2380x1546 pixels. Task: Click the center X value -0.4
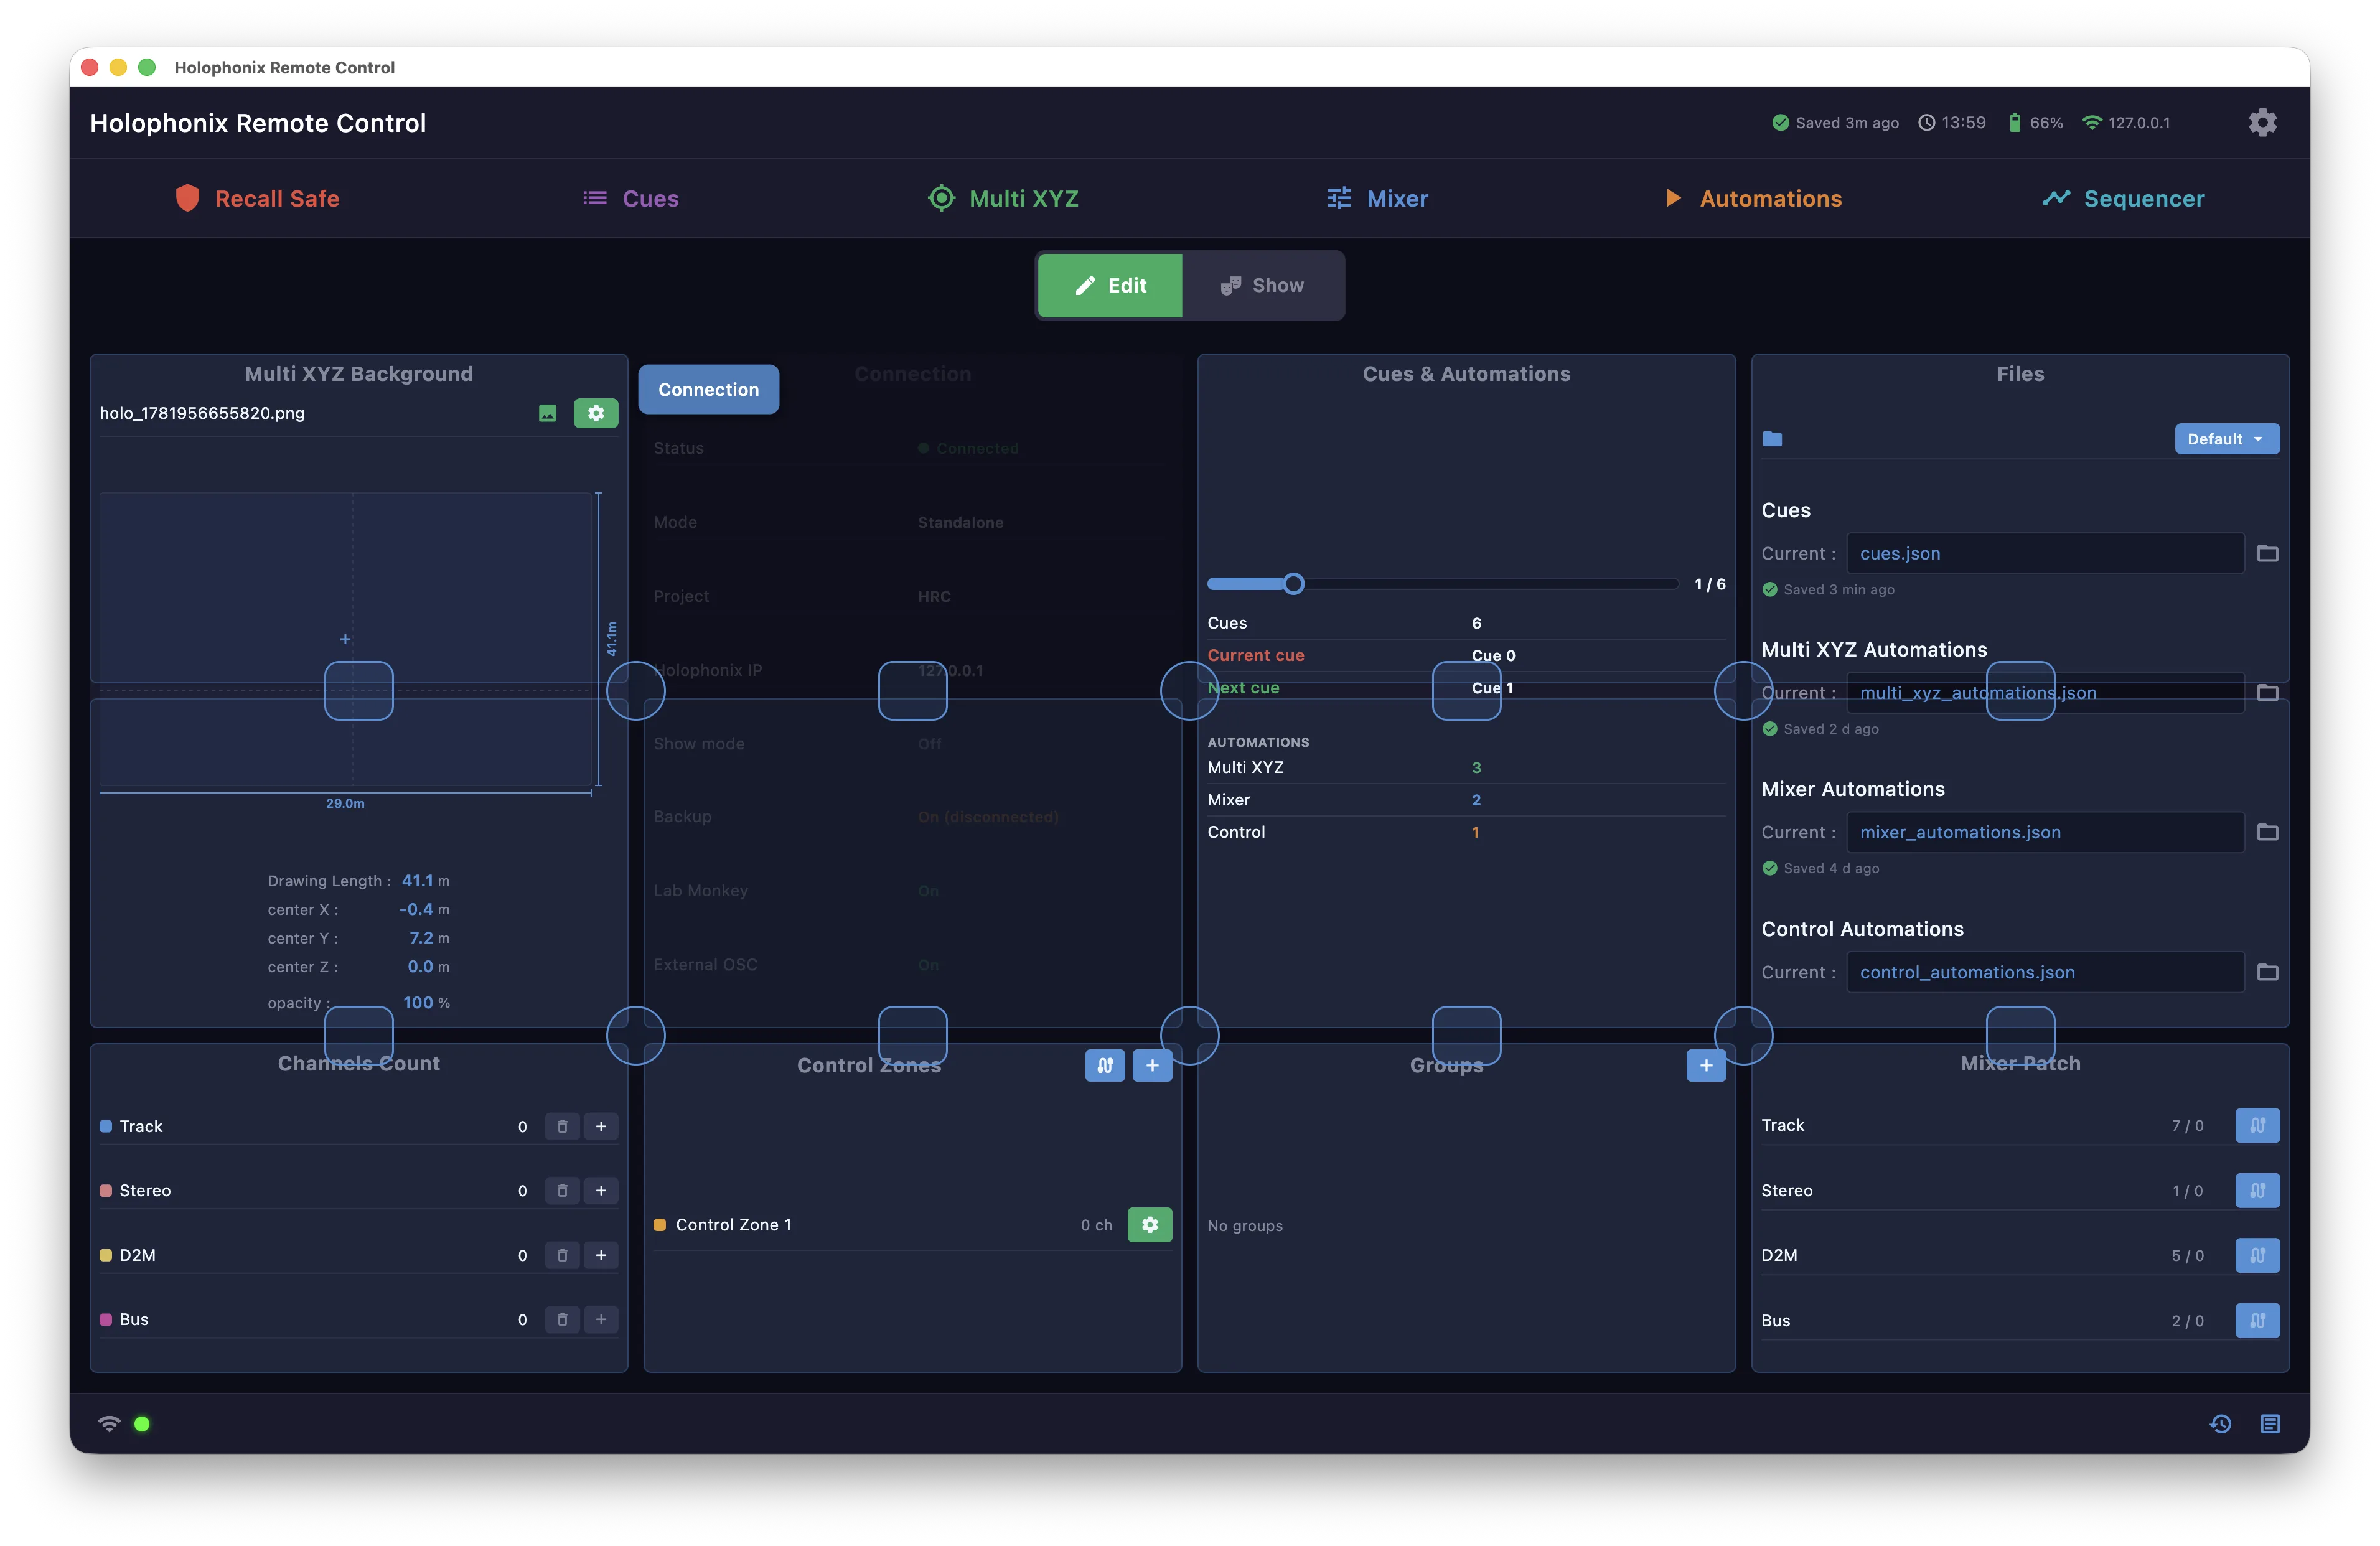416,909
